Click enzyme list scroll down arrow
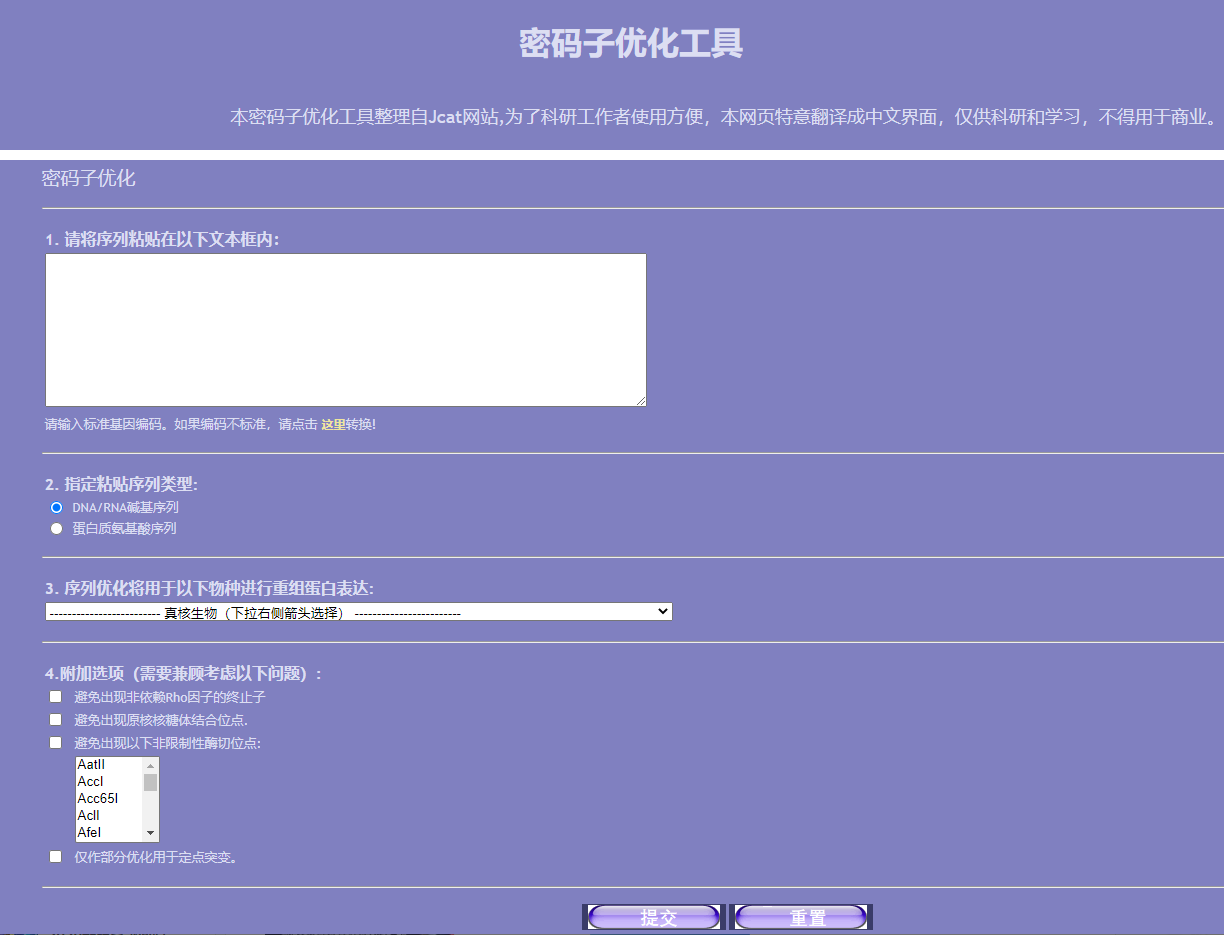The image size is (1226, 935). [x=151, y=833]
